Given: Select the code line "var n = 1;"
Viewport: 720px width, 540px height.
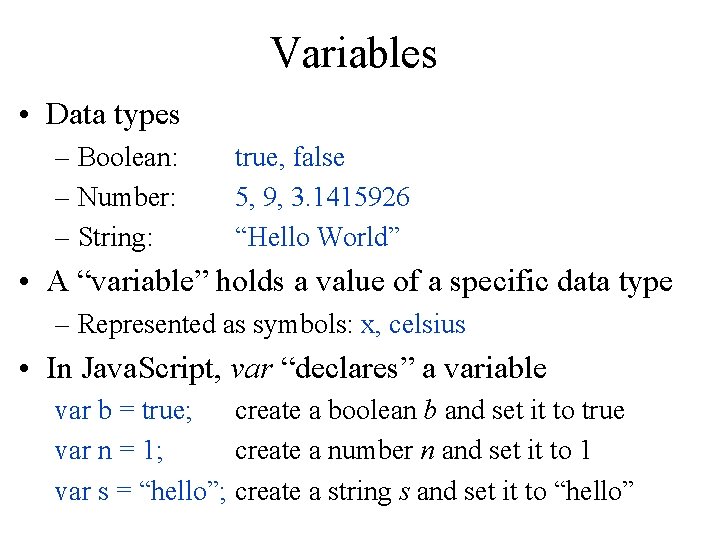Looking at the screenshot, I should pyautogui.click(x=109, y=450).
